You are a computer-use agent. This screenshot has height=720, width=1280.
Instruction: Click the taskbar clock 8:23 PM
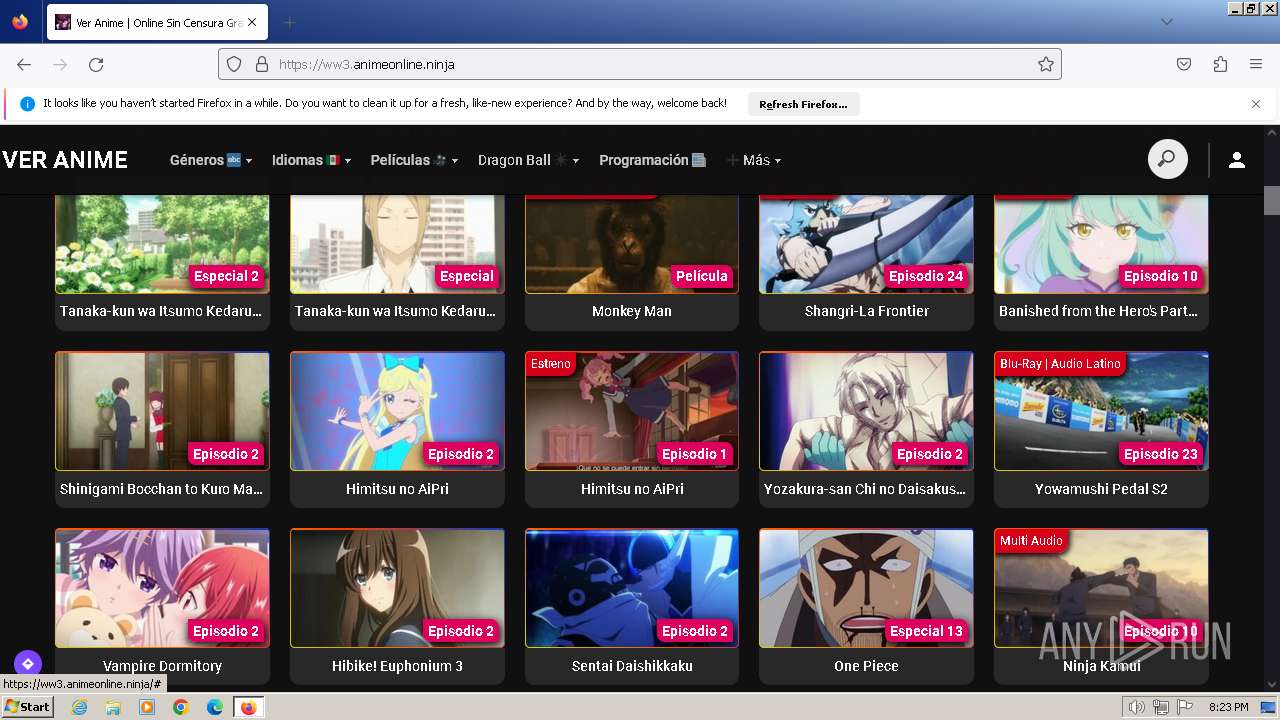[1228, 707]
